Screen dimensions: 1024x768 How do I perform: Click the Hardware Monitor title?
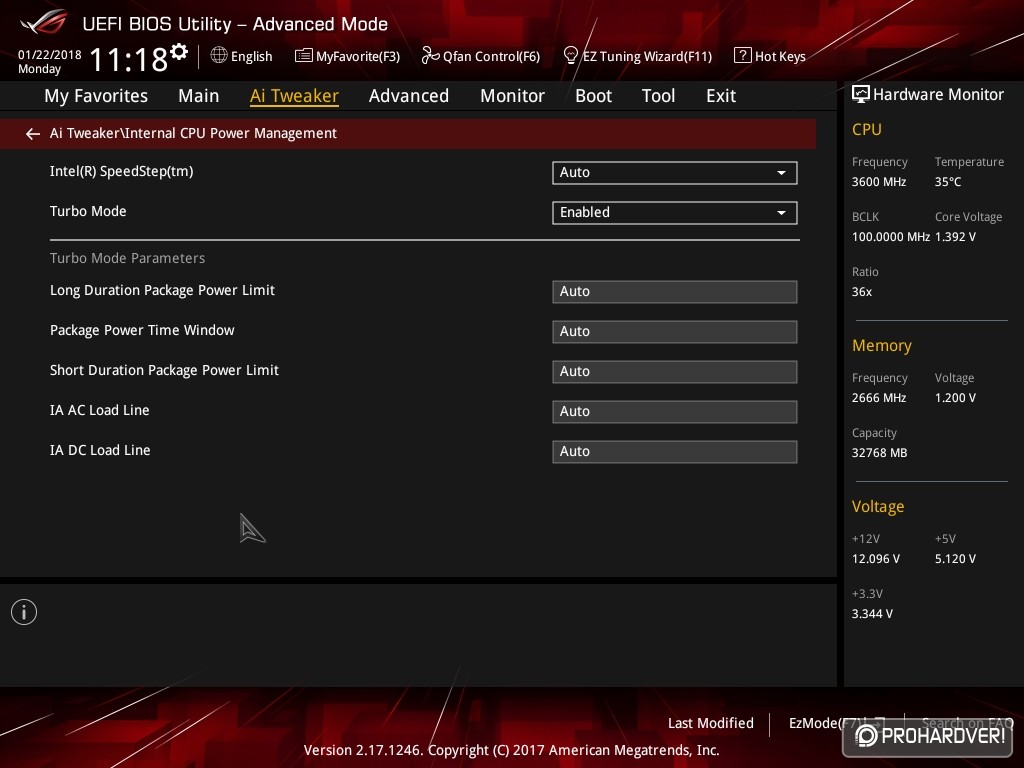[x=938, y=95]
